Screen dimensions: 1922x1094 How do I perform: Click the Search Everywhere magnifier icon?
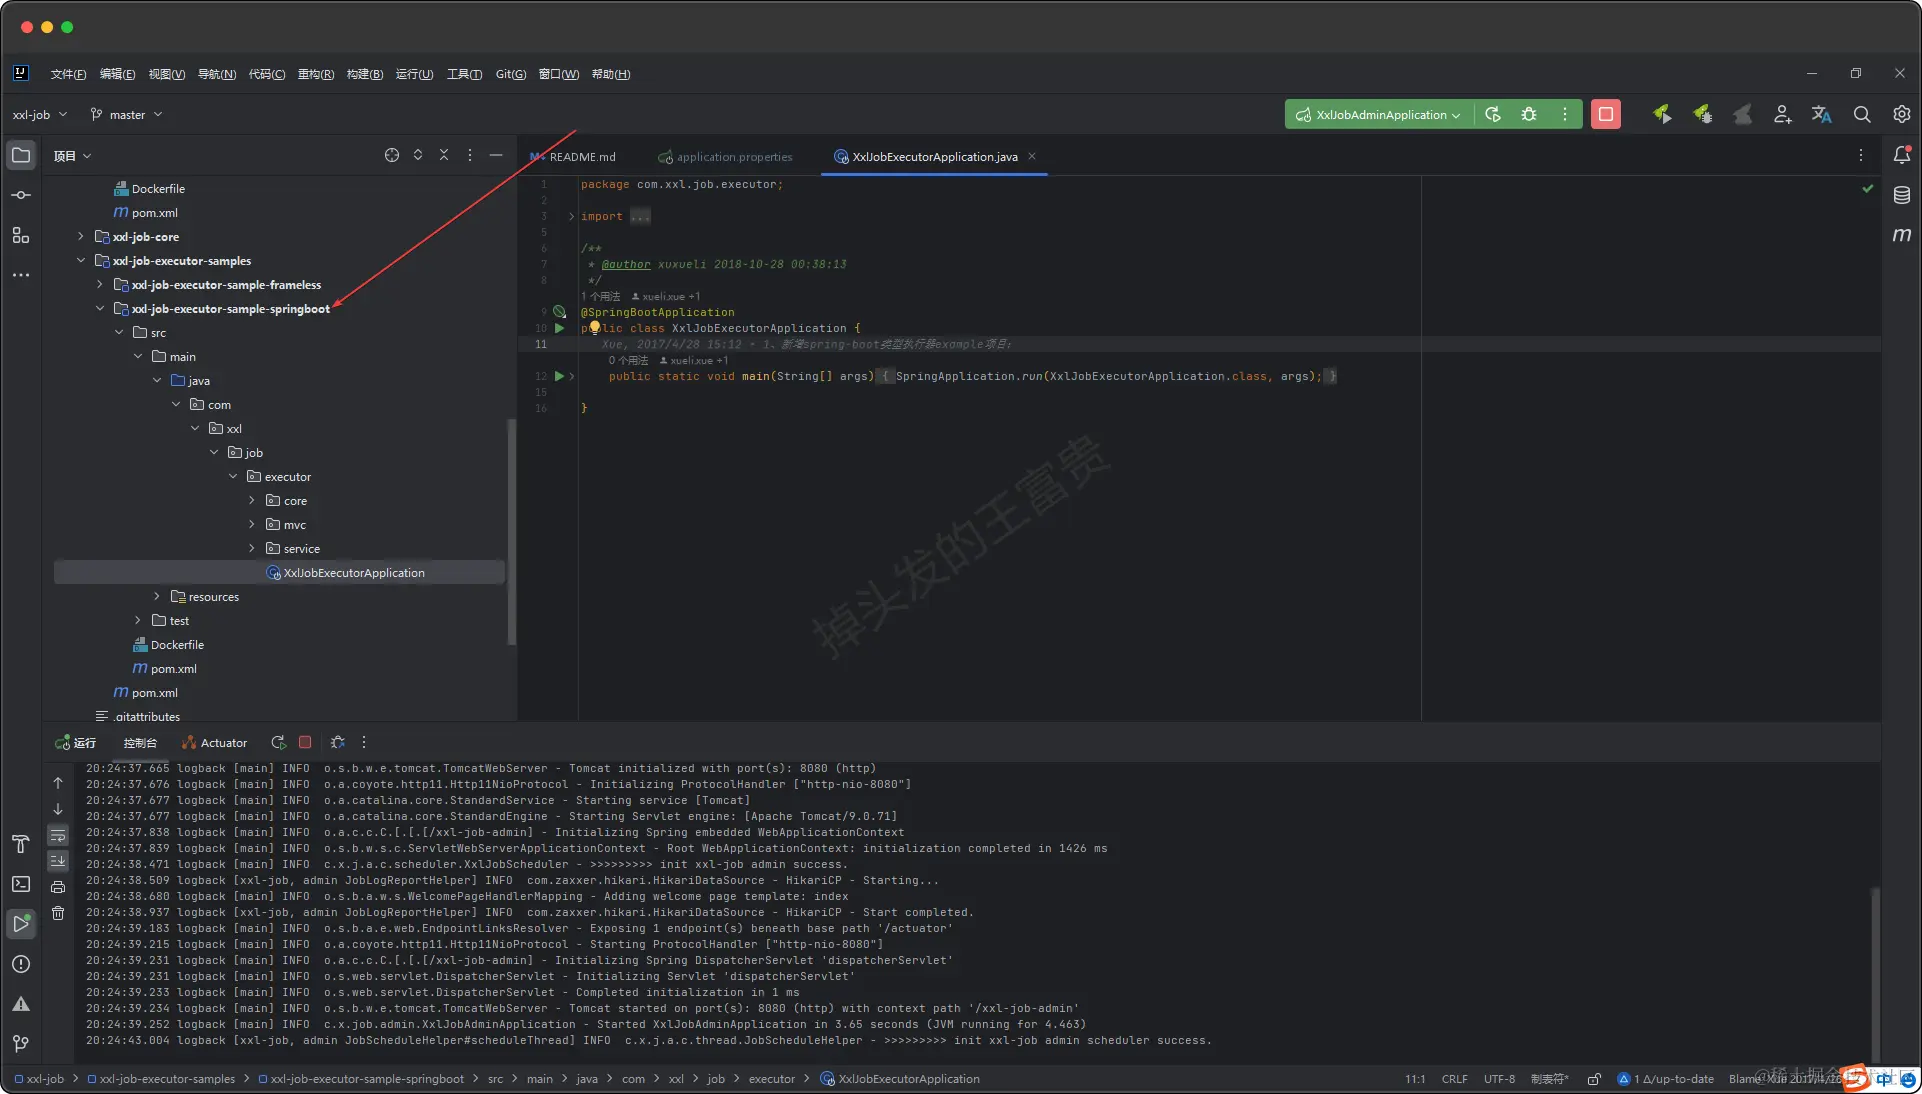[x=1861, y=114]
